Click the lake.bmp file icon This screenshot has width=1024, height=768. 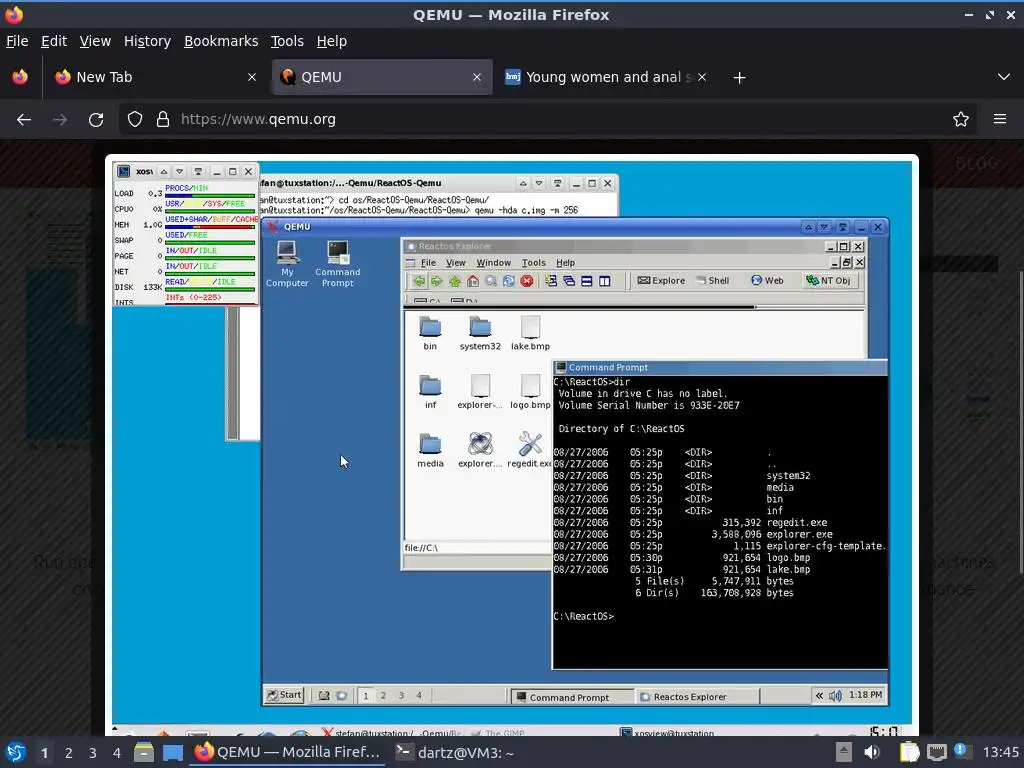pyautogui.click(x=530, y=334)
